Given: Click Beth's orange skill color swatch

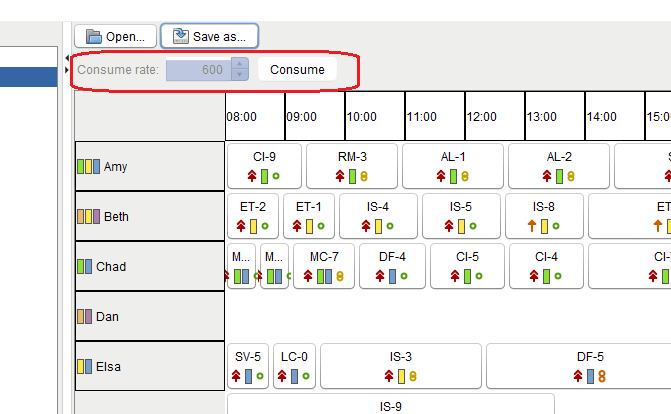Looking at the screenshot, I should pyautogui.click(x=82, y=217).
